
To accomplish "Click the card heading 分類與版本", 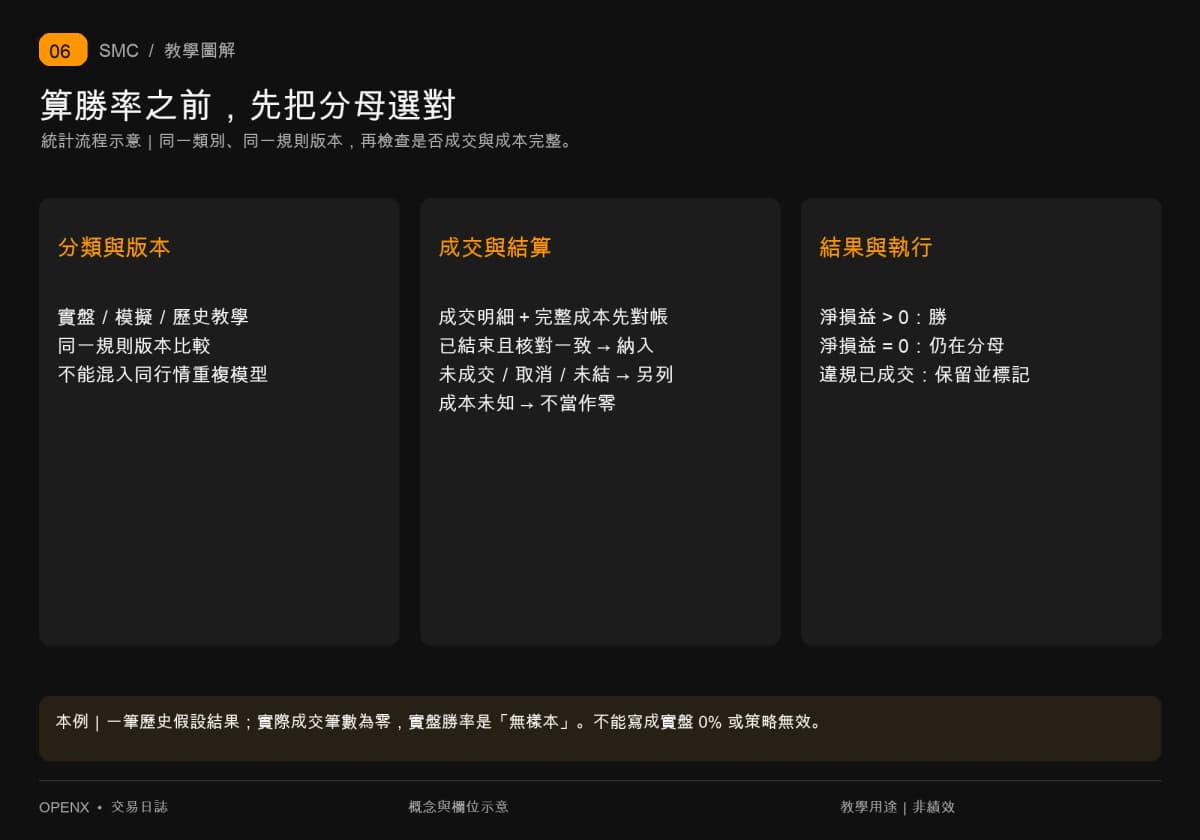I will coord(114,248).
